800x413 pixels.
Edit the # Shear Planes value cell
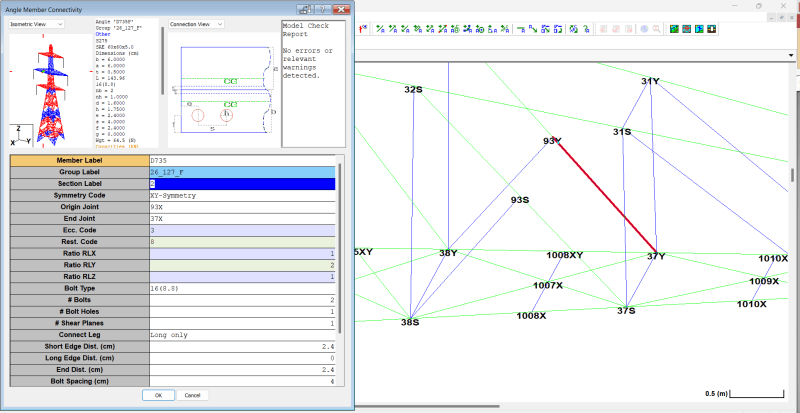click(242, 323)
